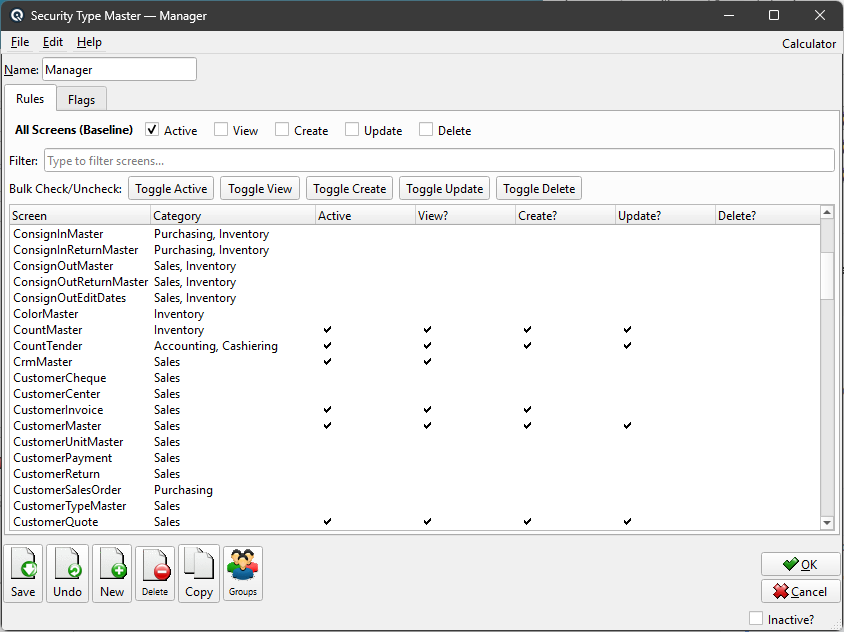844x632 pixels.
Task: Open the Groups icon button
Action: click(243, 573)
